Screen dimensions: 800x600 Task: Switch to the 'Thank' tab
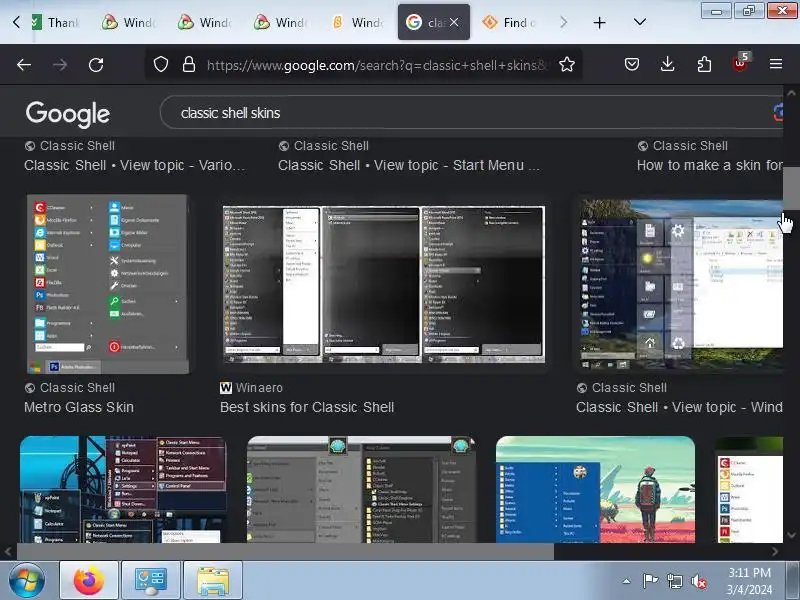[x=56, y=22]
